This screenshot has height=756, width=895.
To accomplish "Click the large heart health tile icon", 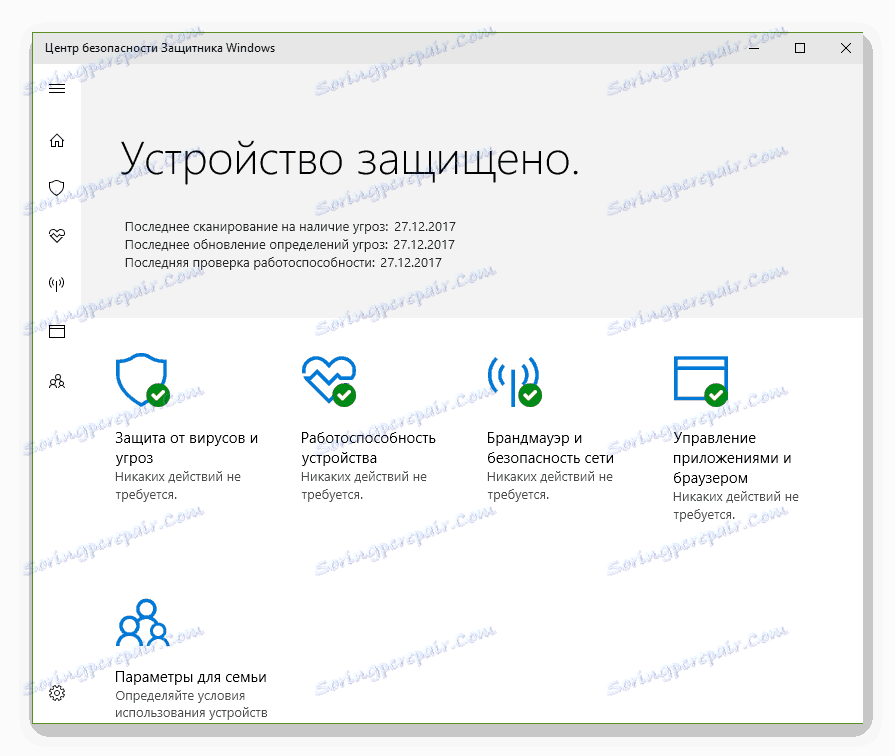I will coord(329,381).
